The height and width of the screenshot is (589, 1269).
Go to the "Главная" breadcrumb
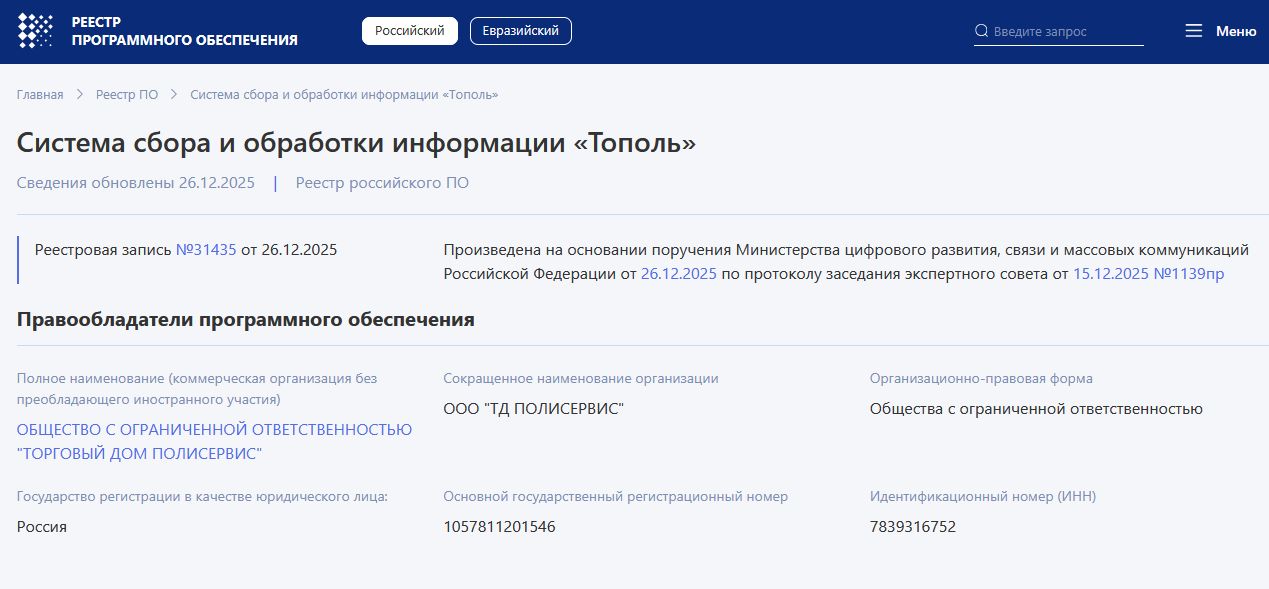[40, 95]
